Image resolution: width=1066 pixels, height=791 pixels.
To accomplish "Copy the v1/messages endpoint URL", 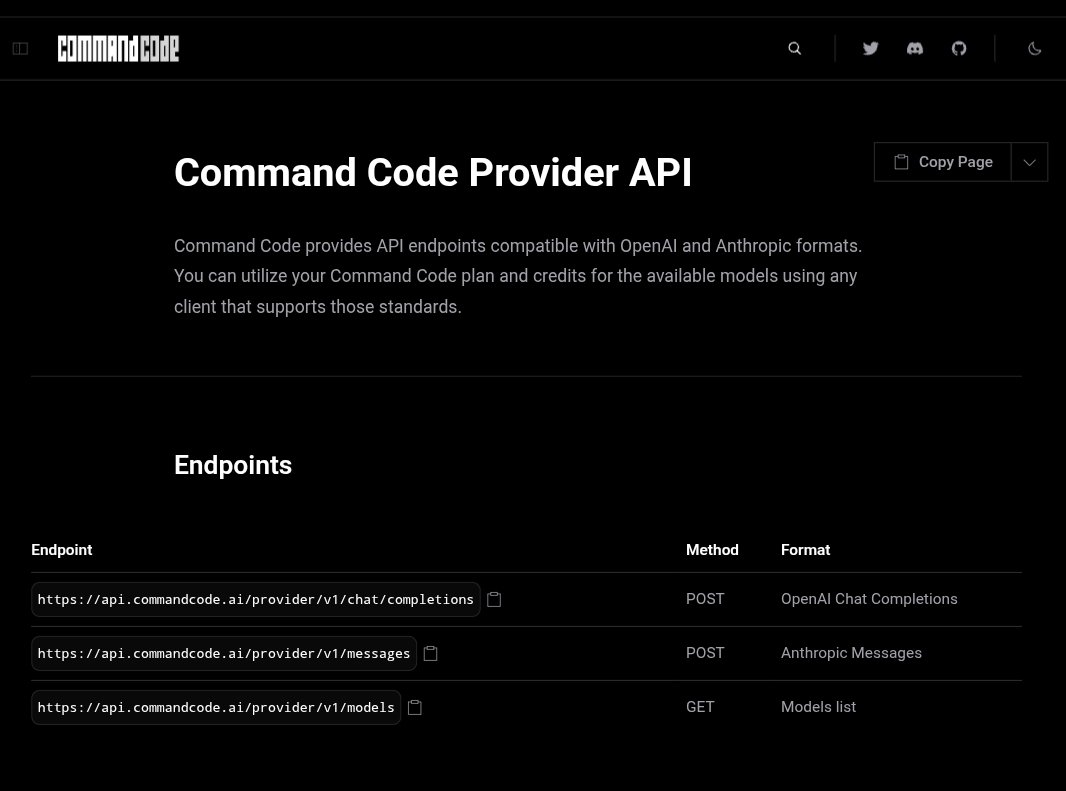I will 430,654.
